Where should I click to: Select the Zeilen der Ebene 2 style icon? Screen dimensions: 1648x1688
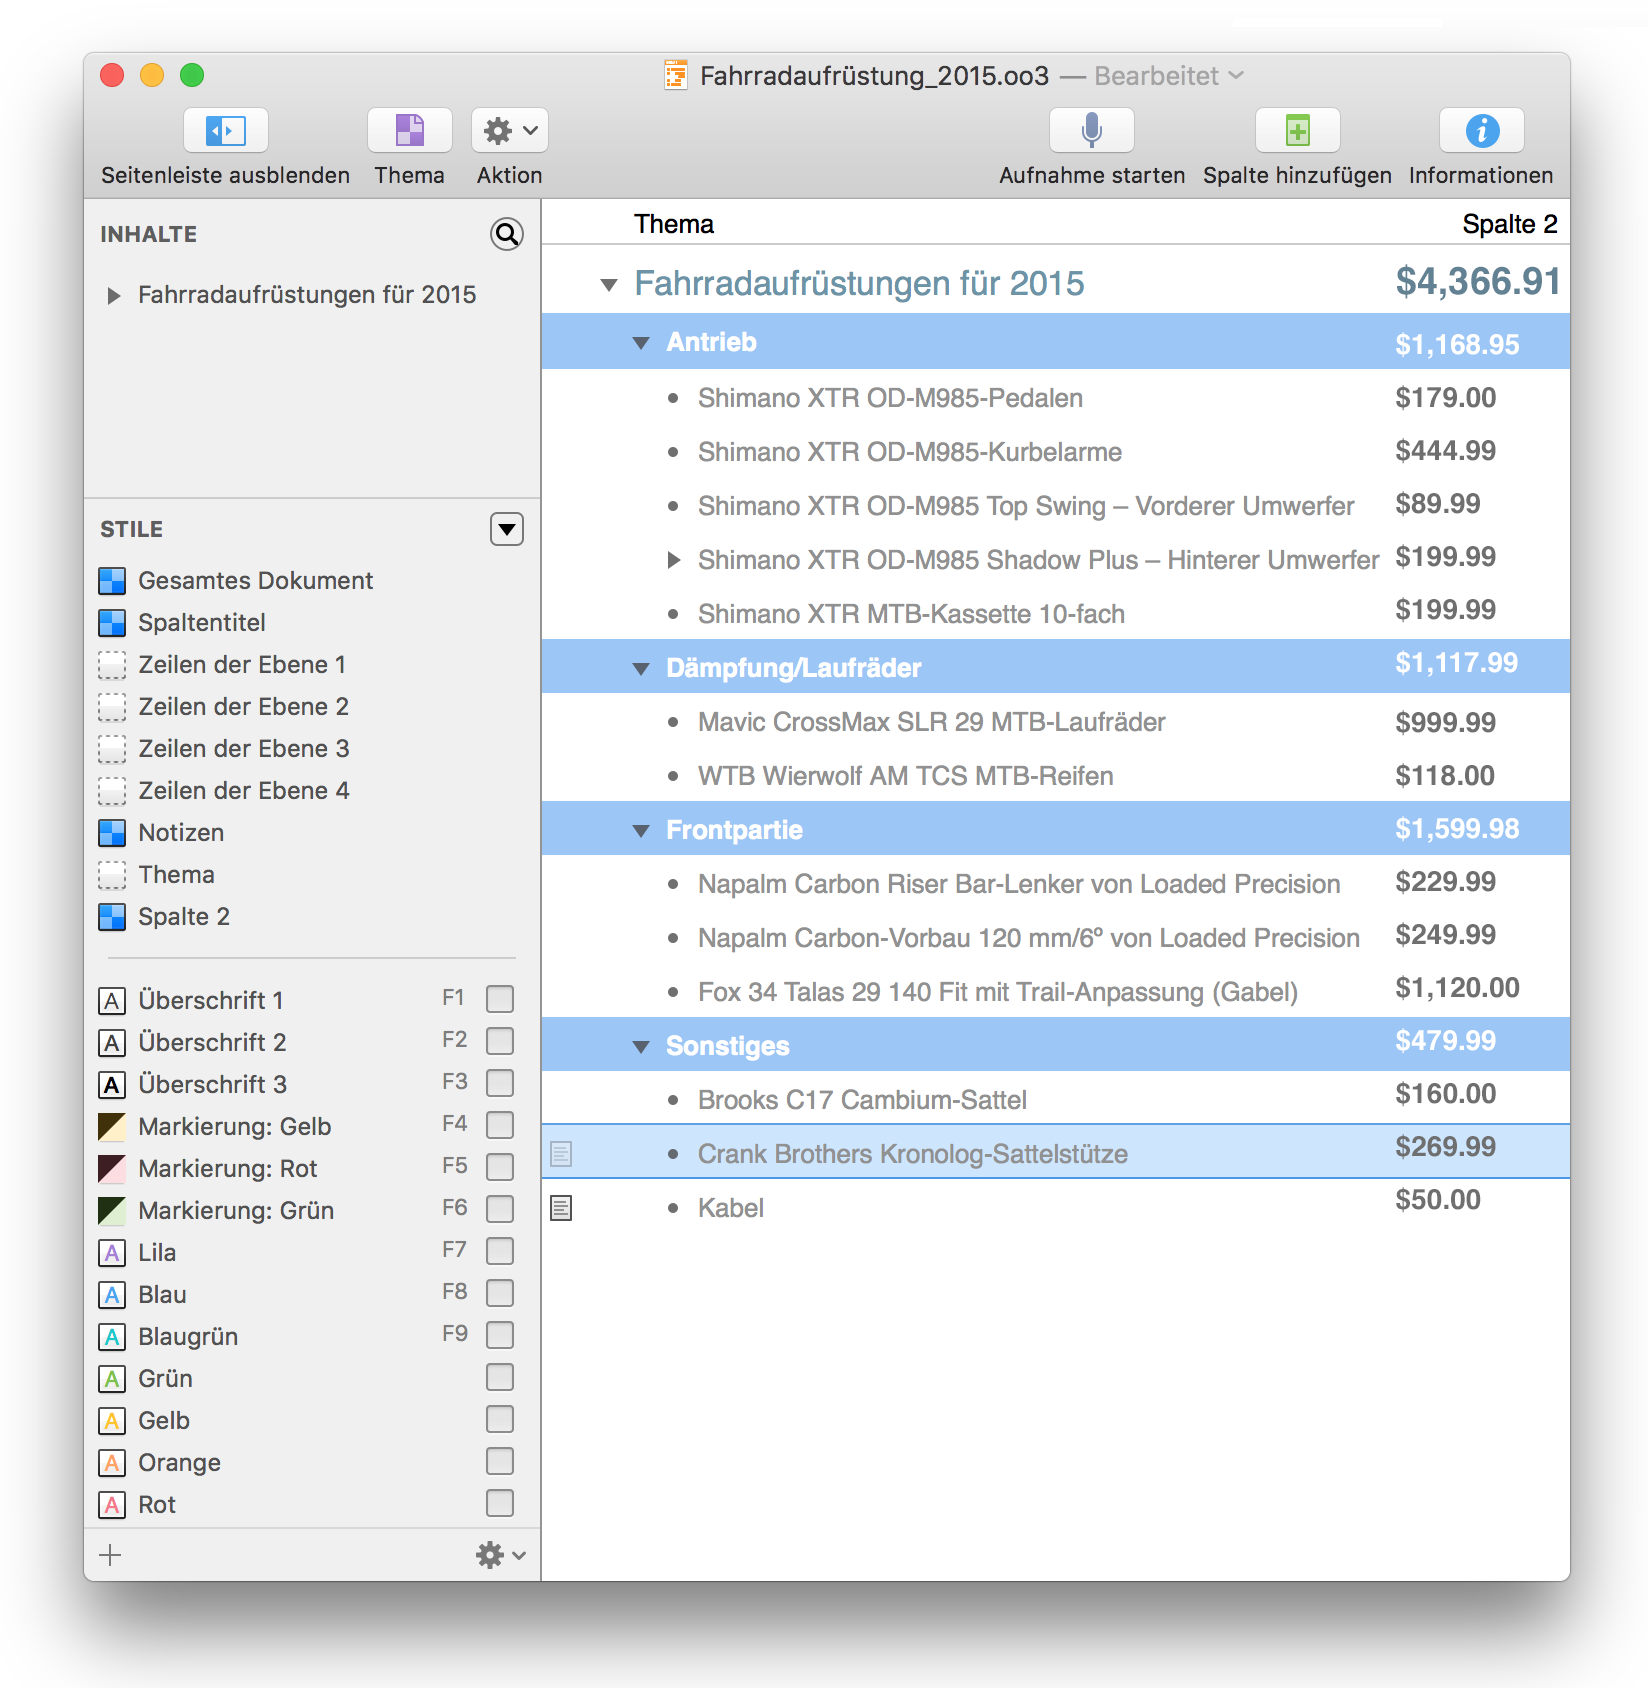tap(112, 707)
